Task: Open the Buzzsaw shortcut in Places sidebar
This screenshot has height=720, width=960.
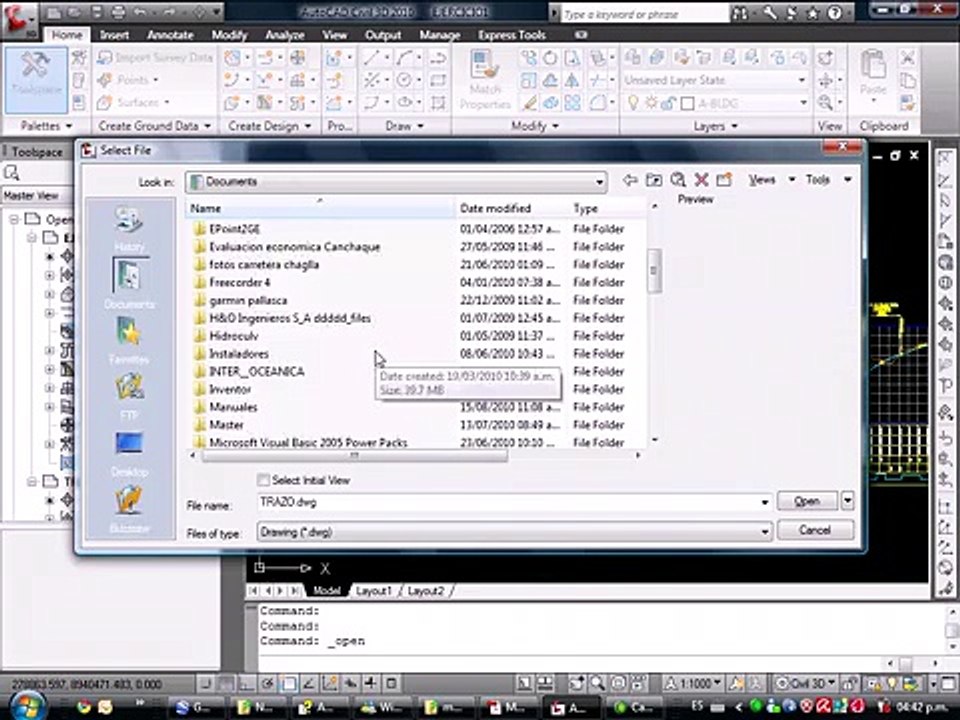Action: (x=129, y=508)
